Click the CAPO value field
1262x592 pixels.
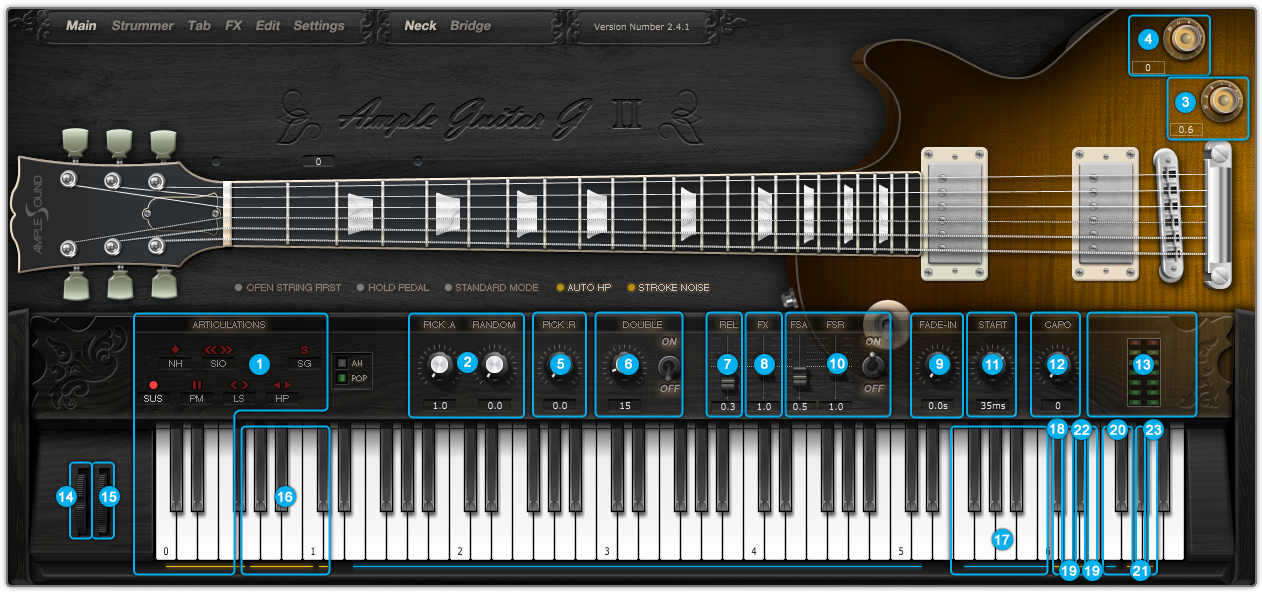pyautogui.click(x=1057, y=406)
